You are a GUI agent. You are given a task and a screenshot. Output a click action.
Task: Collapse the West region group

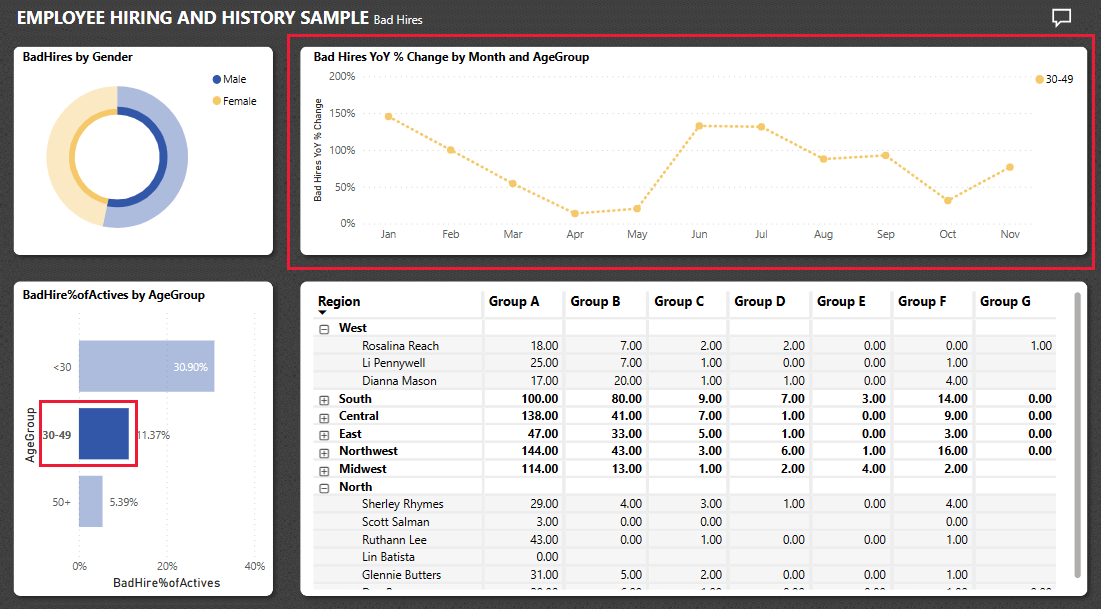click(x=323, y=327)
